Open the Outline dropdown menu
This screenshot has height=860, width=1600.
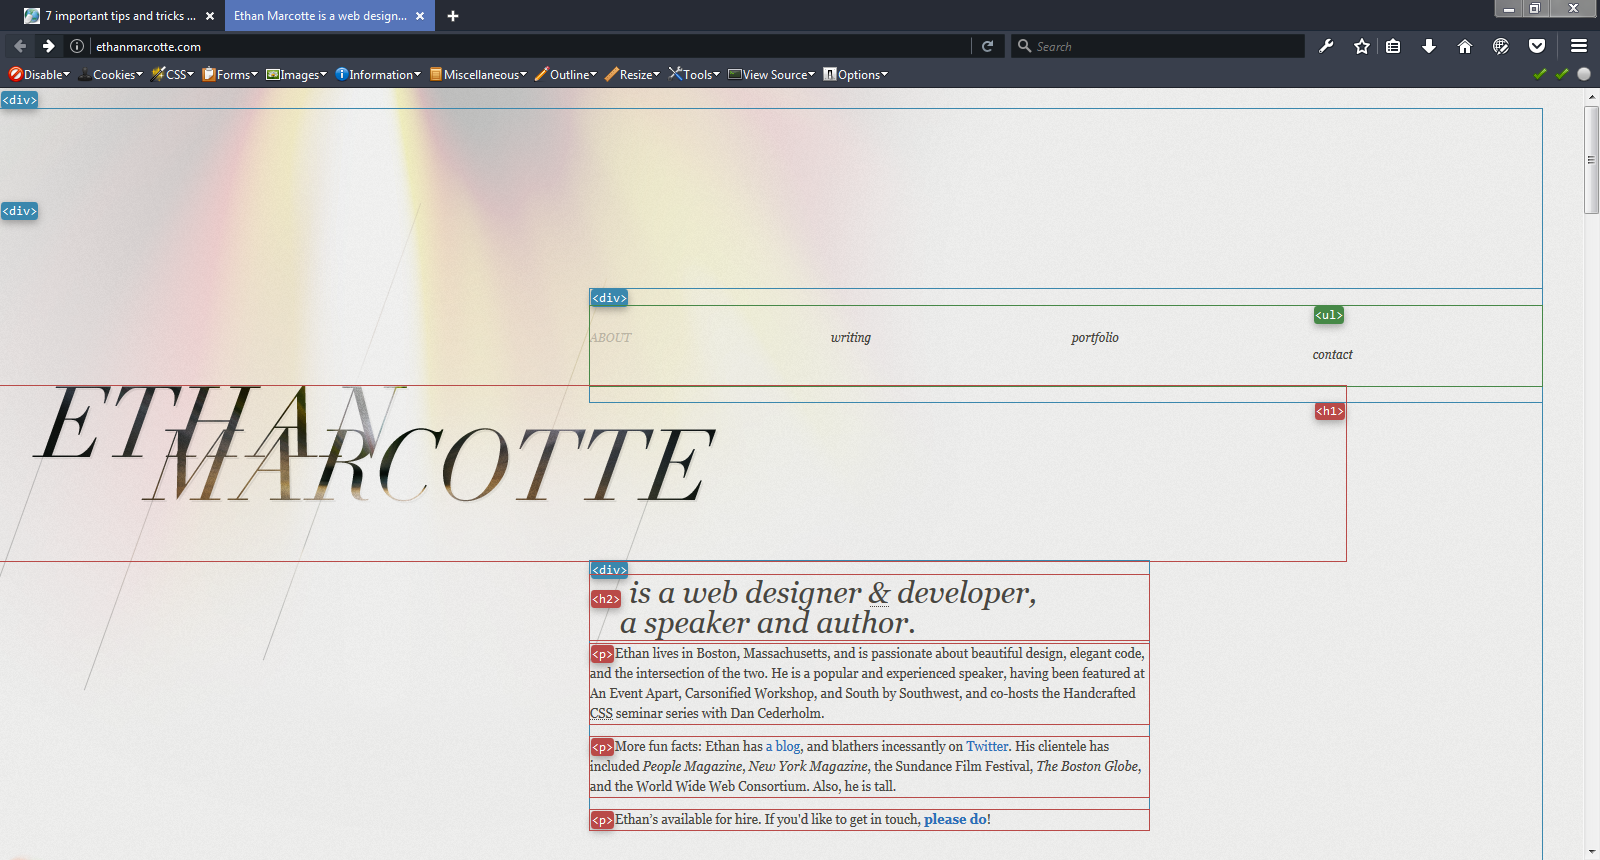coord(566,74)
